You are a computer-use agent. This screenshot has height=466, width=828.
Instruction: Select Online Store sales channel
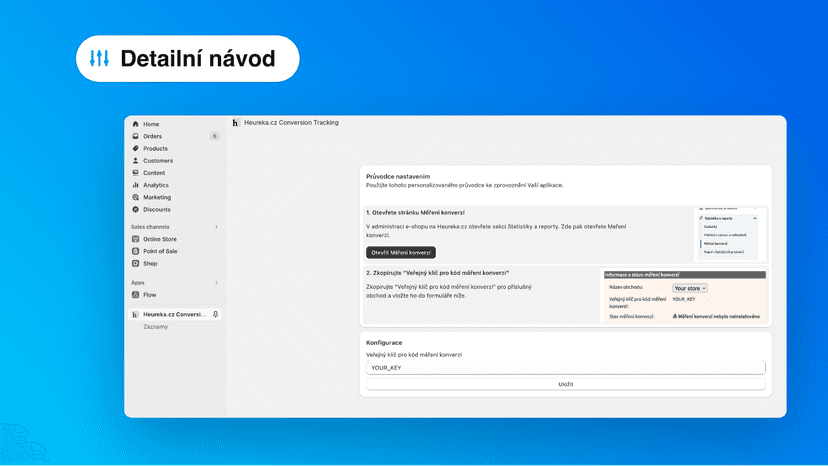(160, 239)
